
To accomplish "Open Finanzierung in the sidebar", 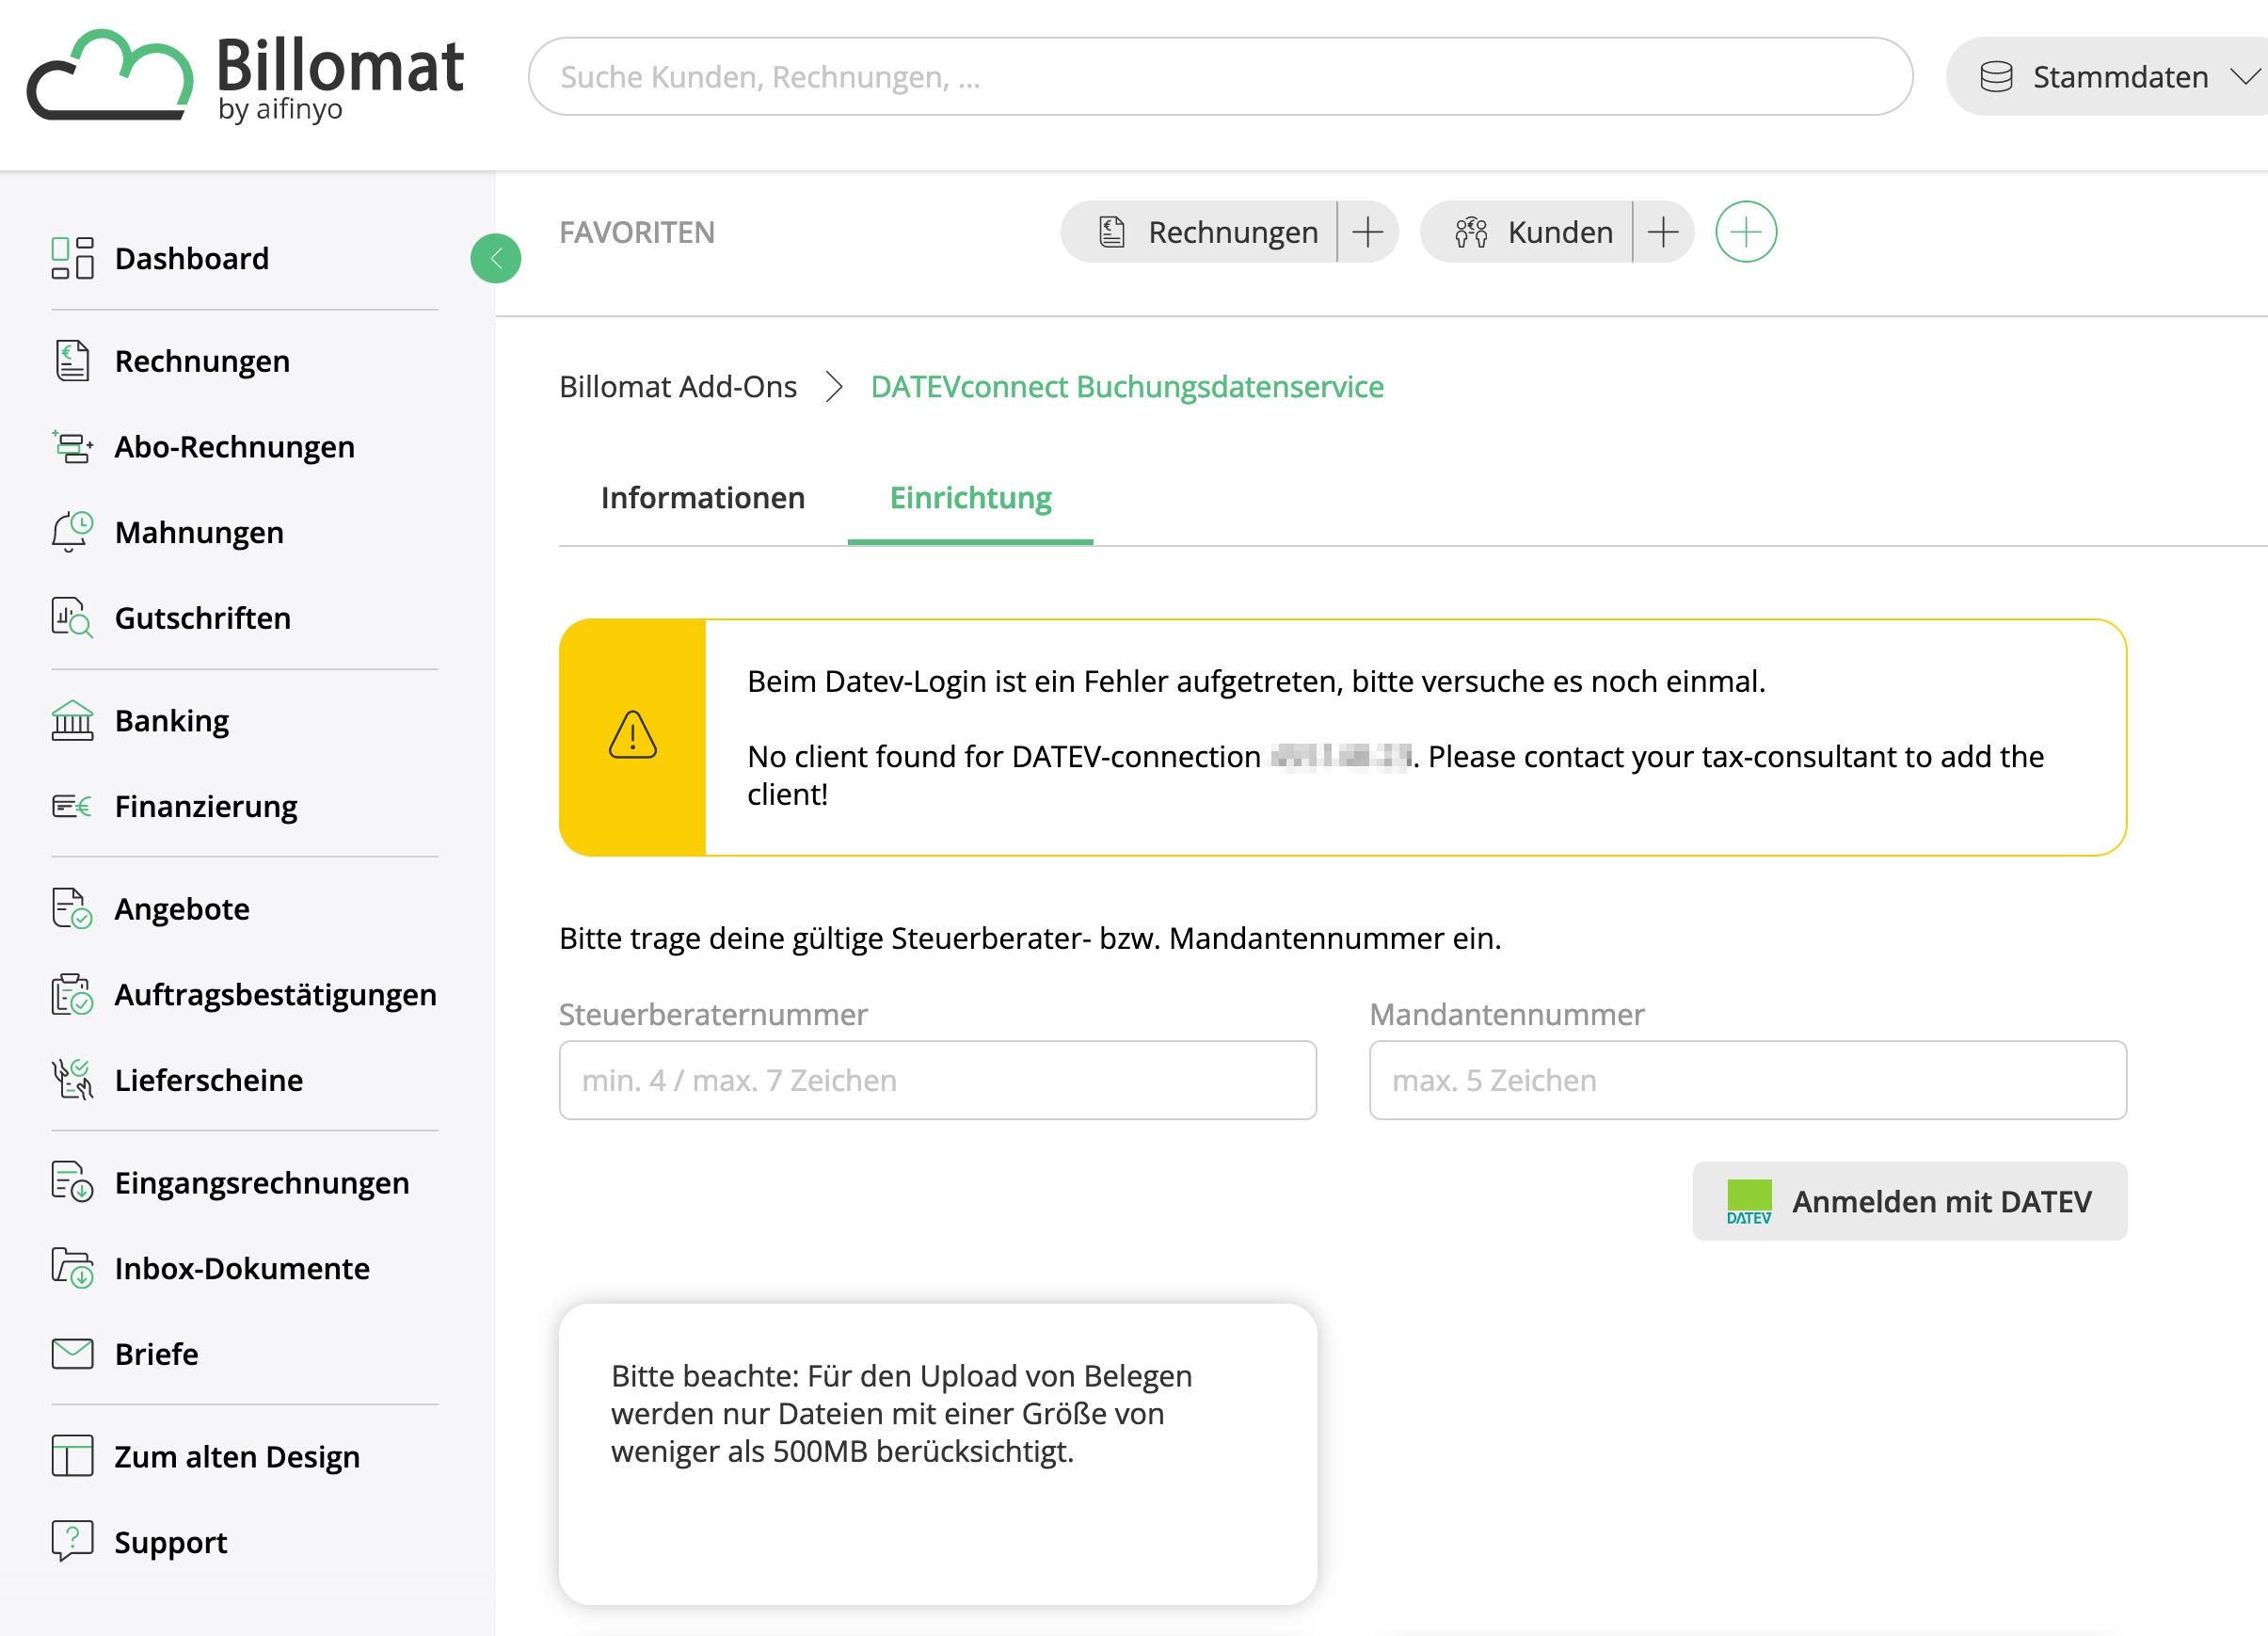I will coord(206,806).
